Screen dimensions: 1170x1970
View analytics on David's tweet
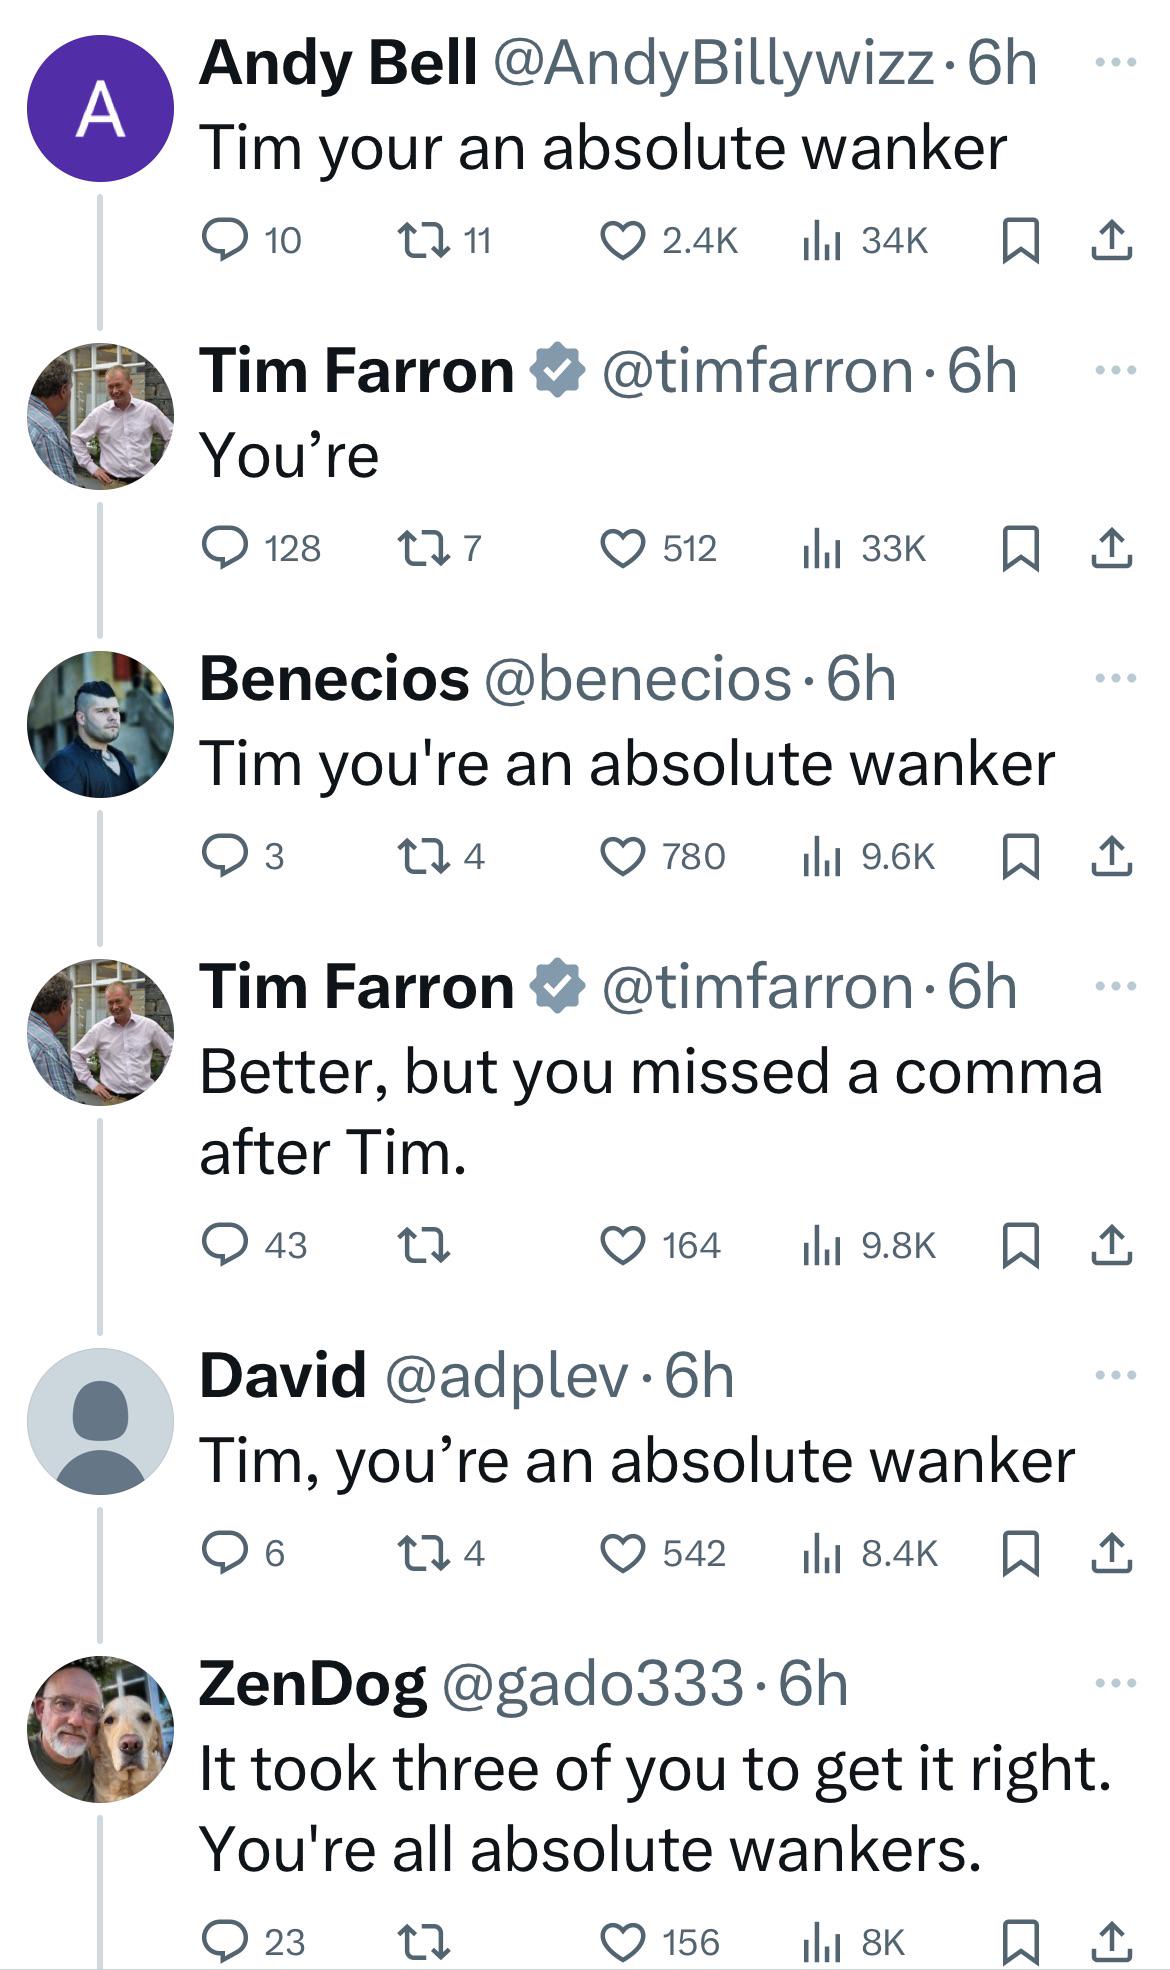(x=821, y=1553)
